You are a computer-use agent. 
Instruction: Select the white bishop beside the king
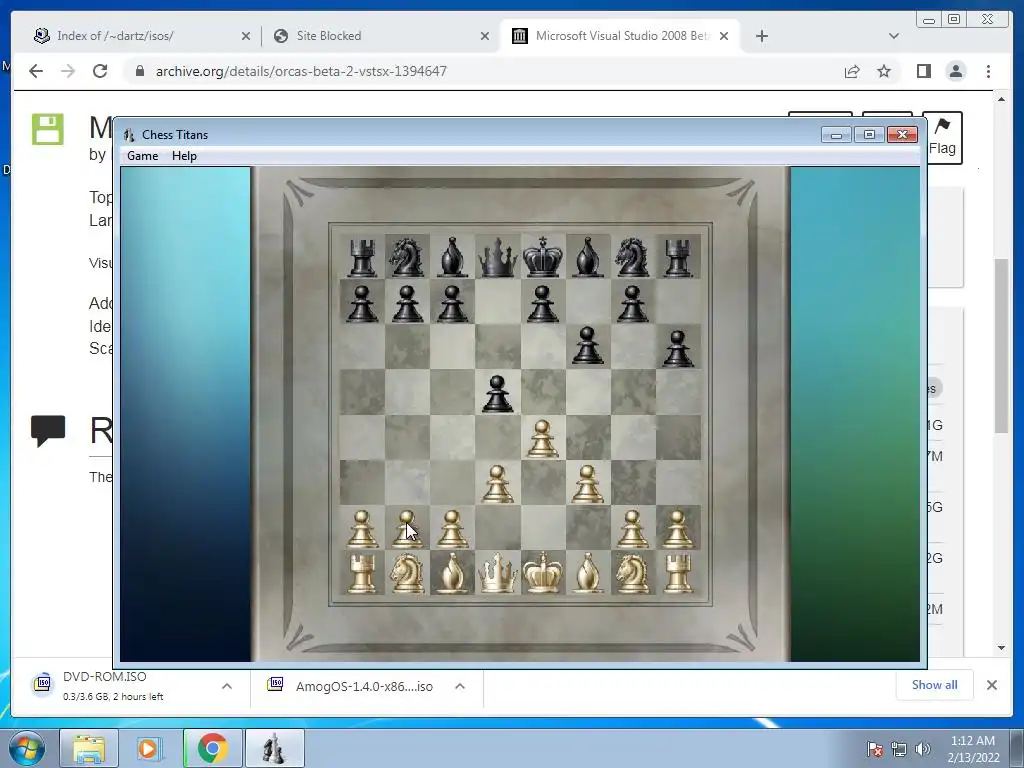pos(587,574)
